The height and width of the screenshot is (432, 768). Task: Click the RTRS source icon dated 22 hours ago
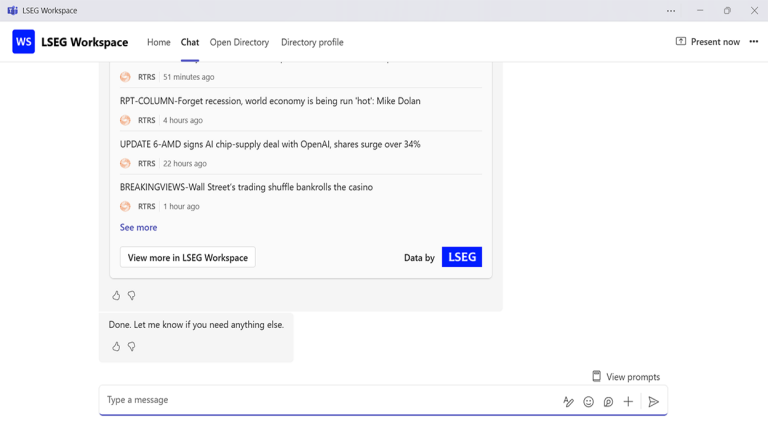coord(125,163)
